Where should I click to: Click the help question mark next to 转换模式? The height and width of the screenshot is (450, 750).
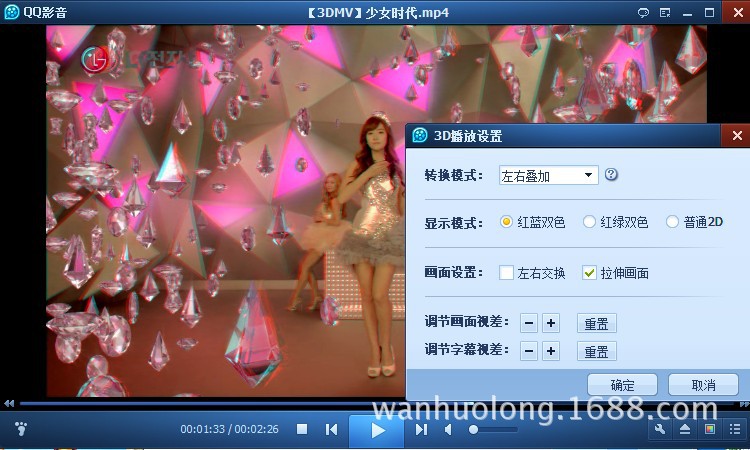(611, 175)
